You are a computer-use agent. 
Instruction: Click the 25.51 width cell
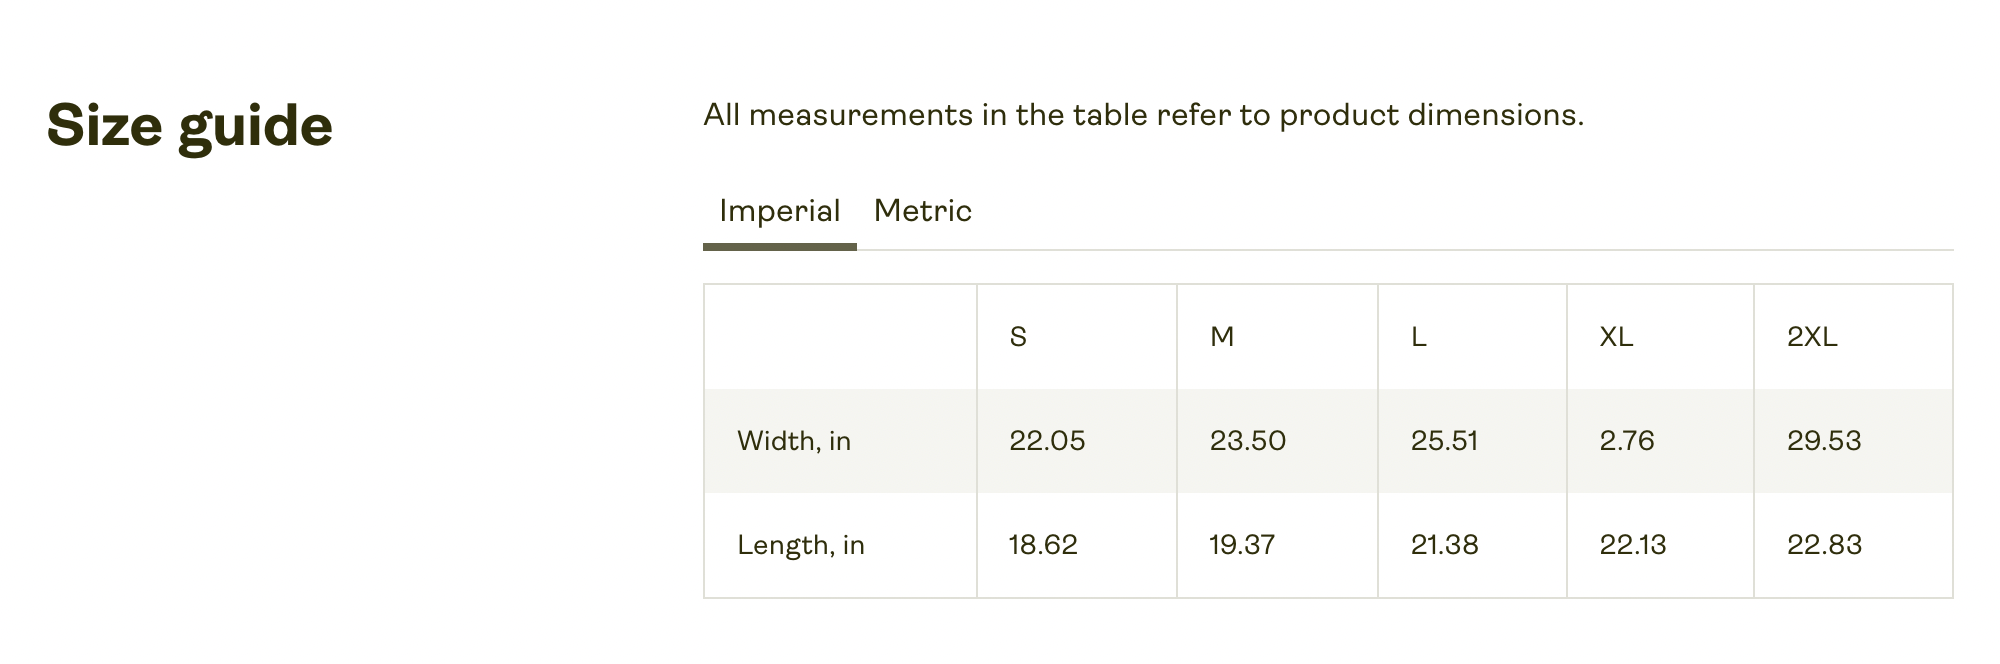(1444, 441)
